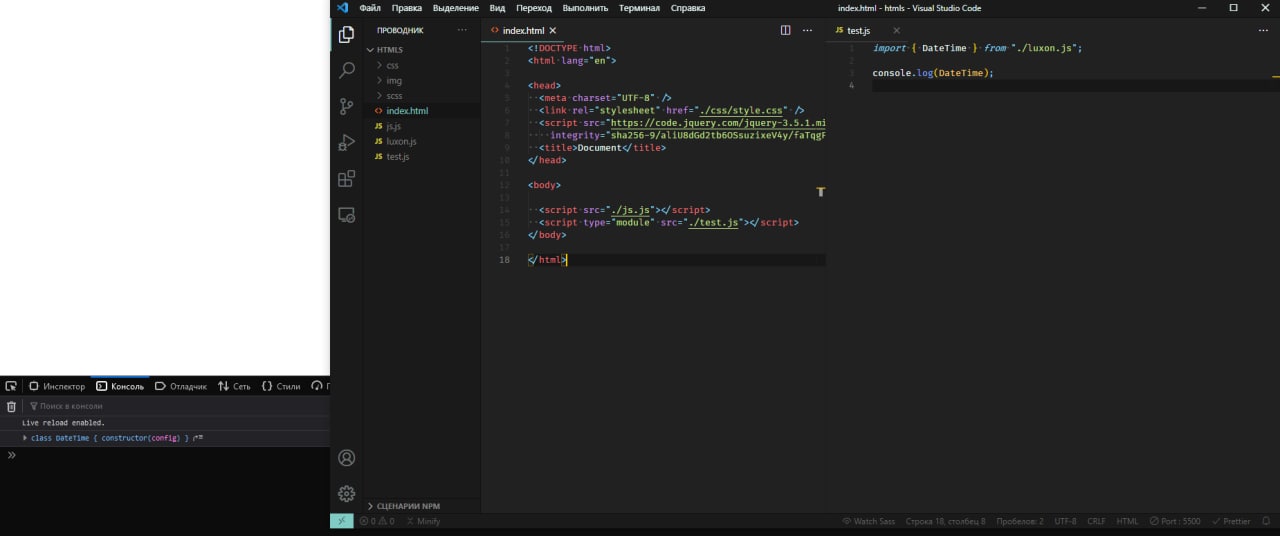Close the index.html tab
Image resolution: width=1280 pixels, height=536 pixels.
pyautogui.click(x=553, y=31)
